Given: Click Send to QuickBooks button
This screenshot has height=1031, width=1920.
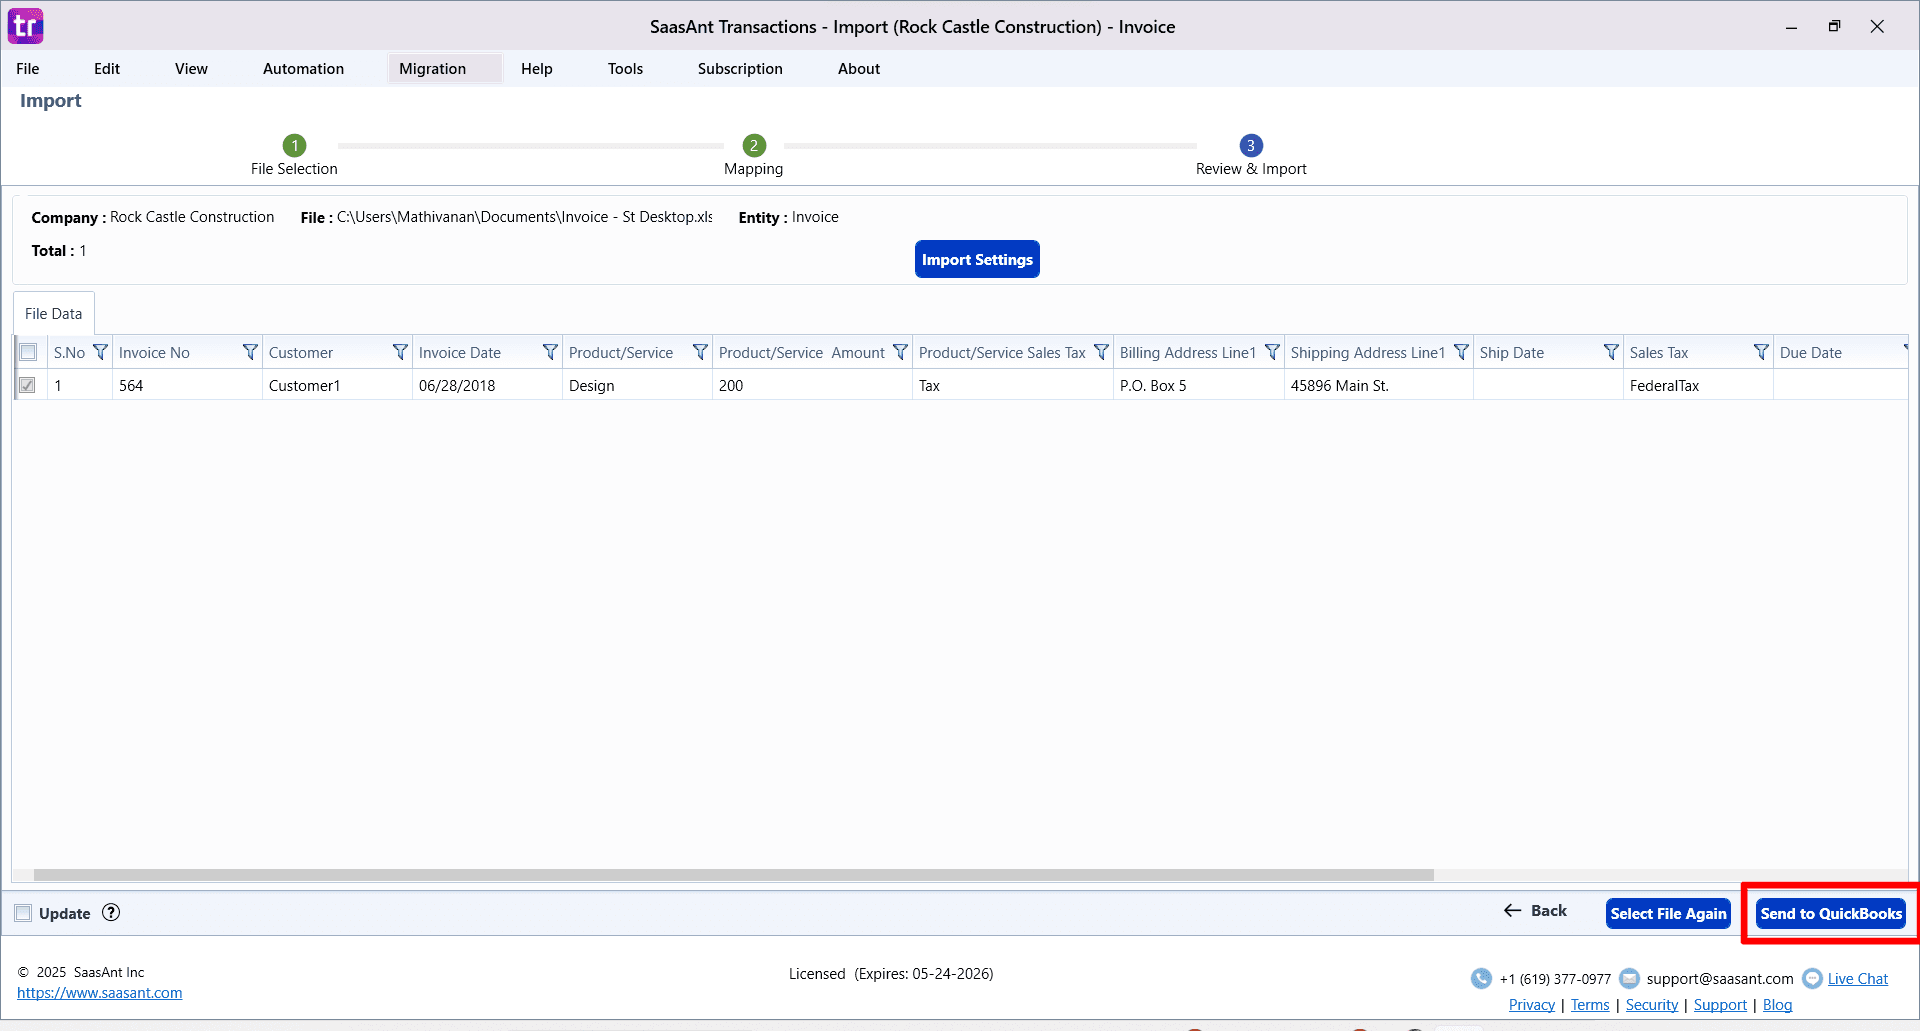Looking at the screenshot, I should point(1831,913).
